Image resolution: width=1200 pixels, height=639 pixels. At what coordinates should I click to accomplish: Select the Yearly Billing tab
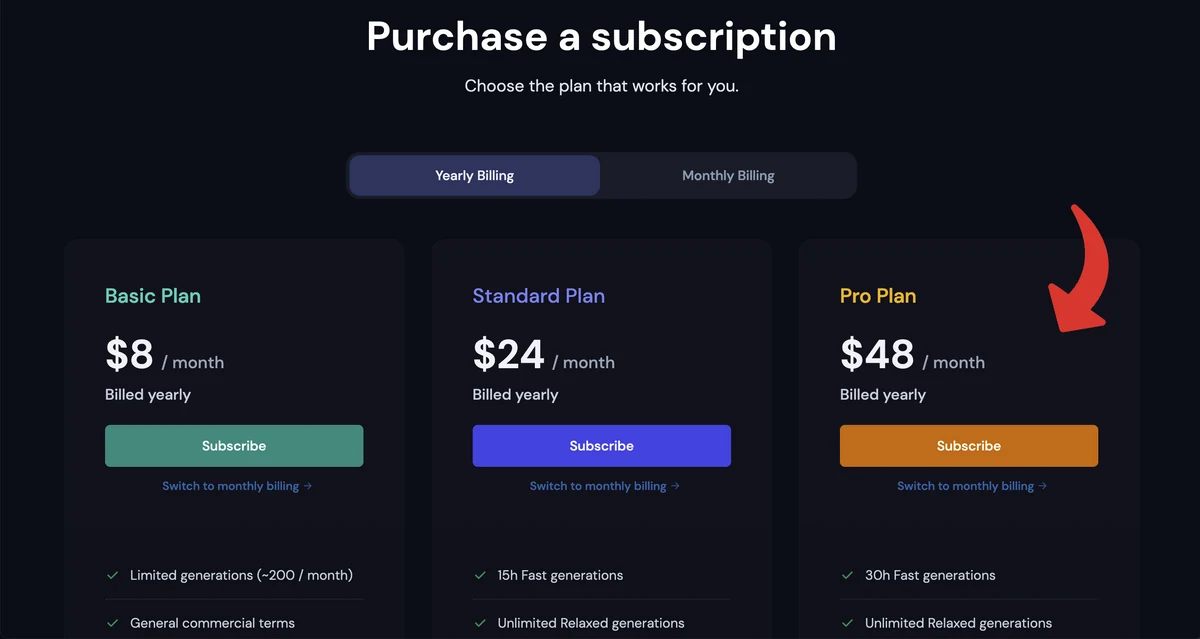click(x=474, y=175)
